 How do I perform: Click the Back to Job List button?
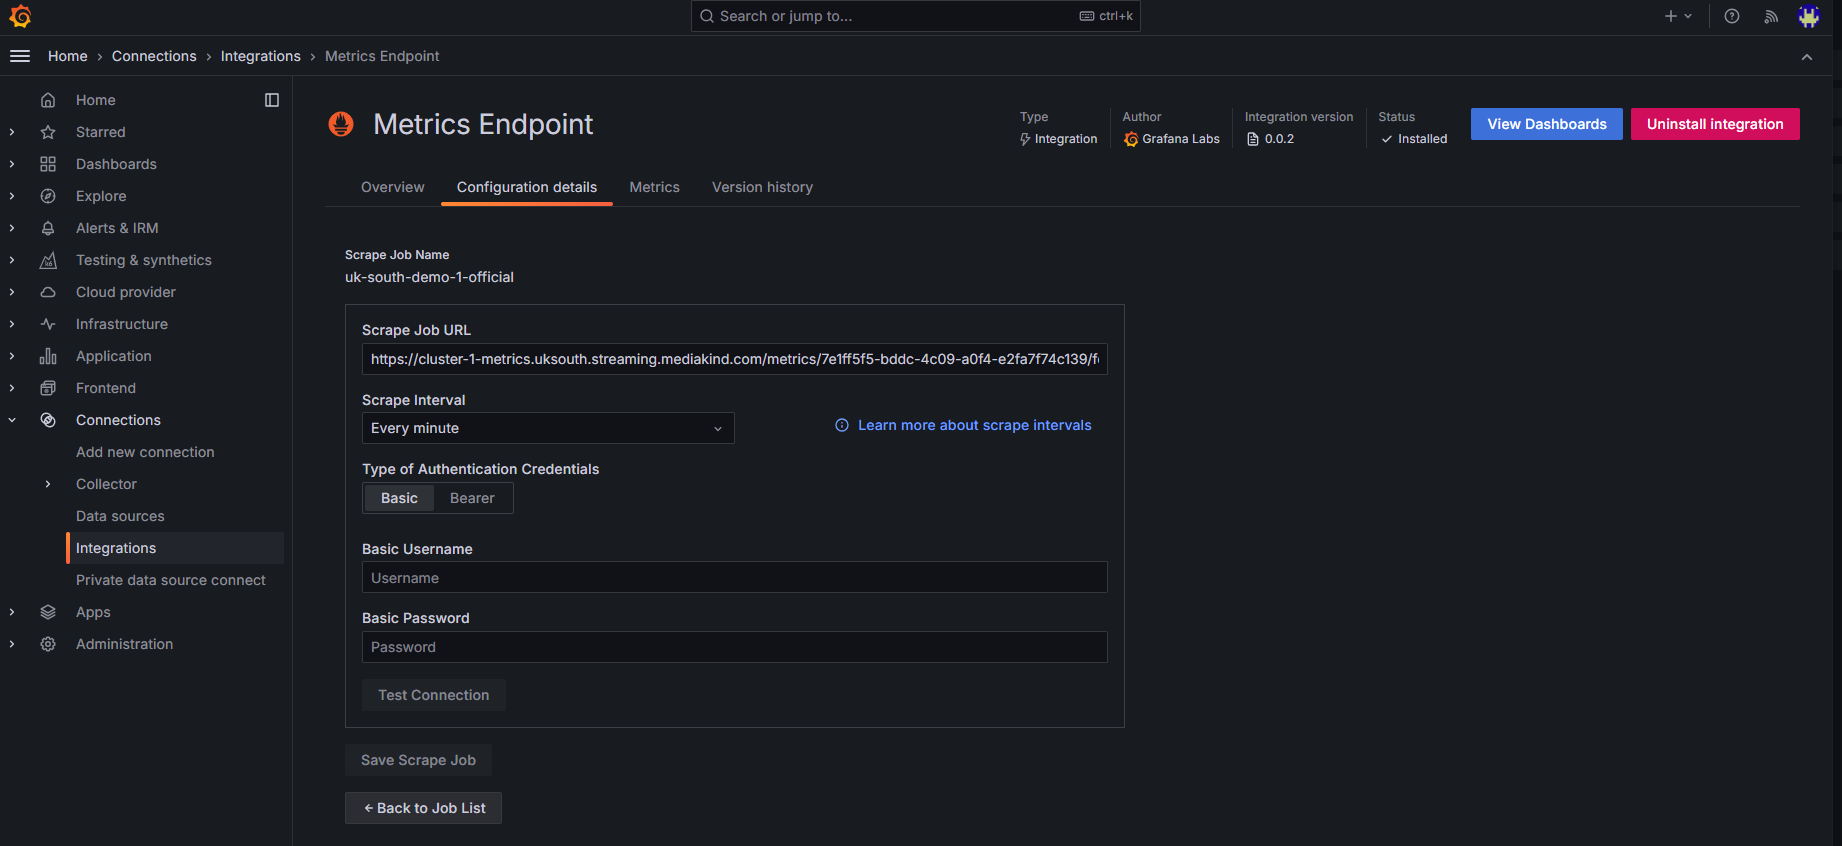click(x=423, y=808)
